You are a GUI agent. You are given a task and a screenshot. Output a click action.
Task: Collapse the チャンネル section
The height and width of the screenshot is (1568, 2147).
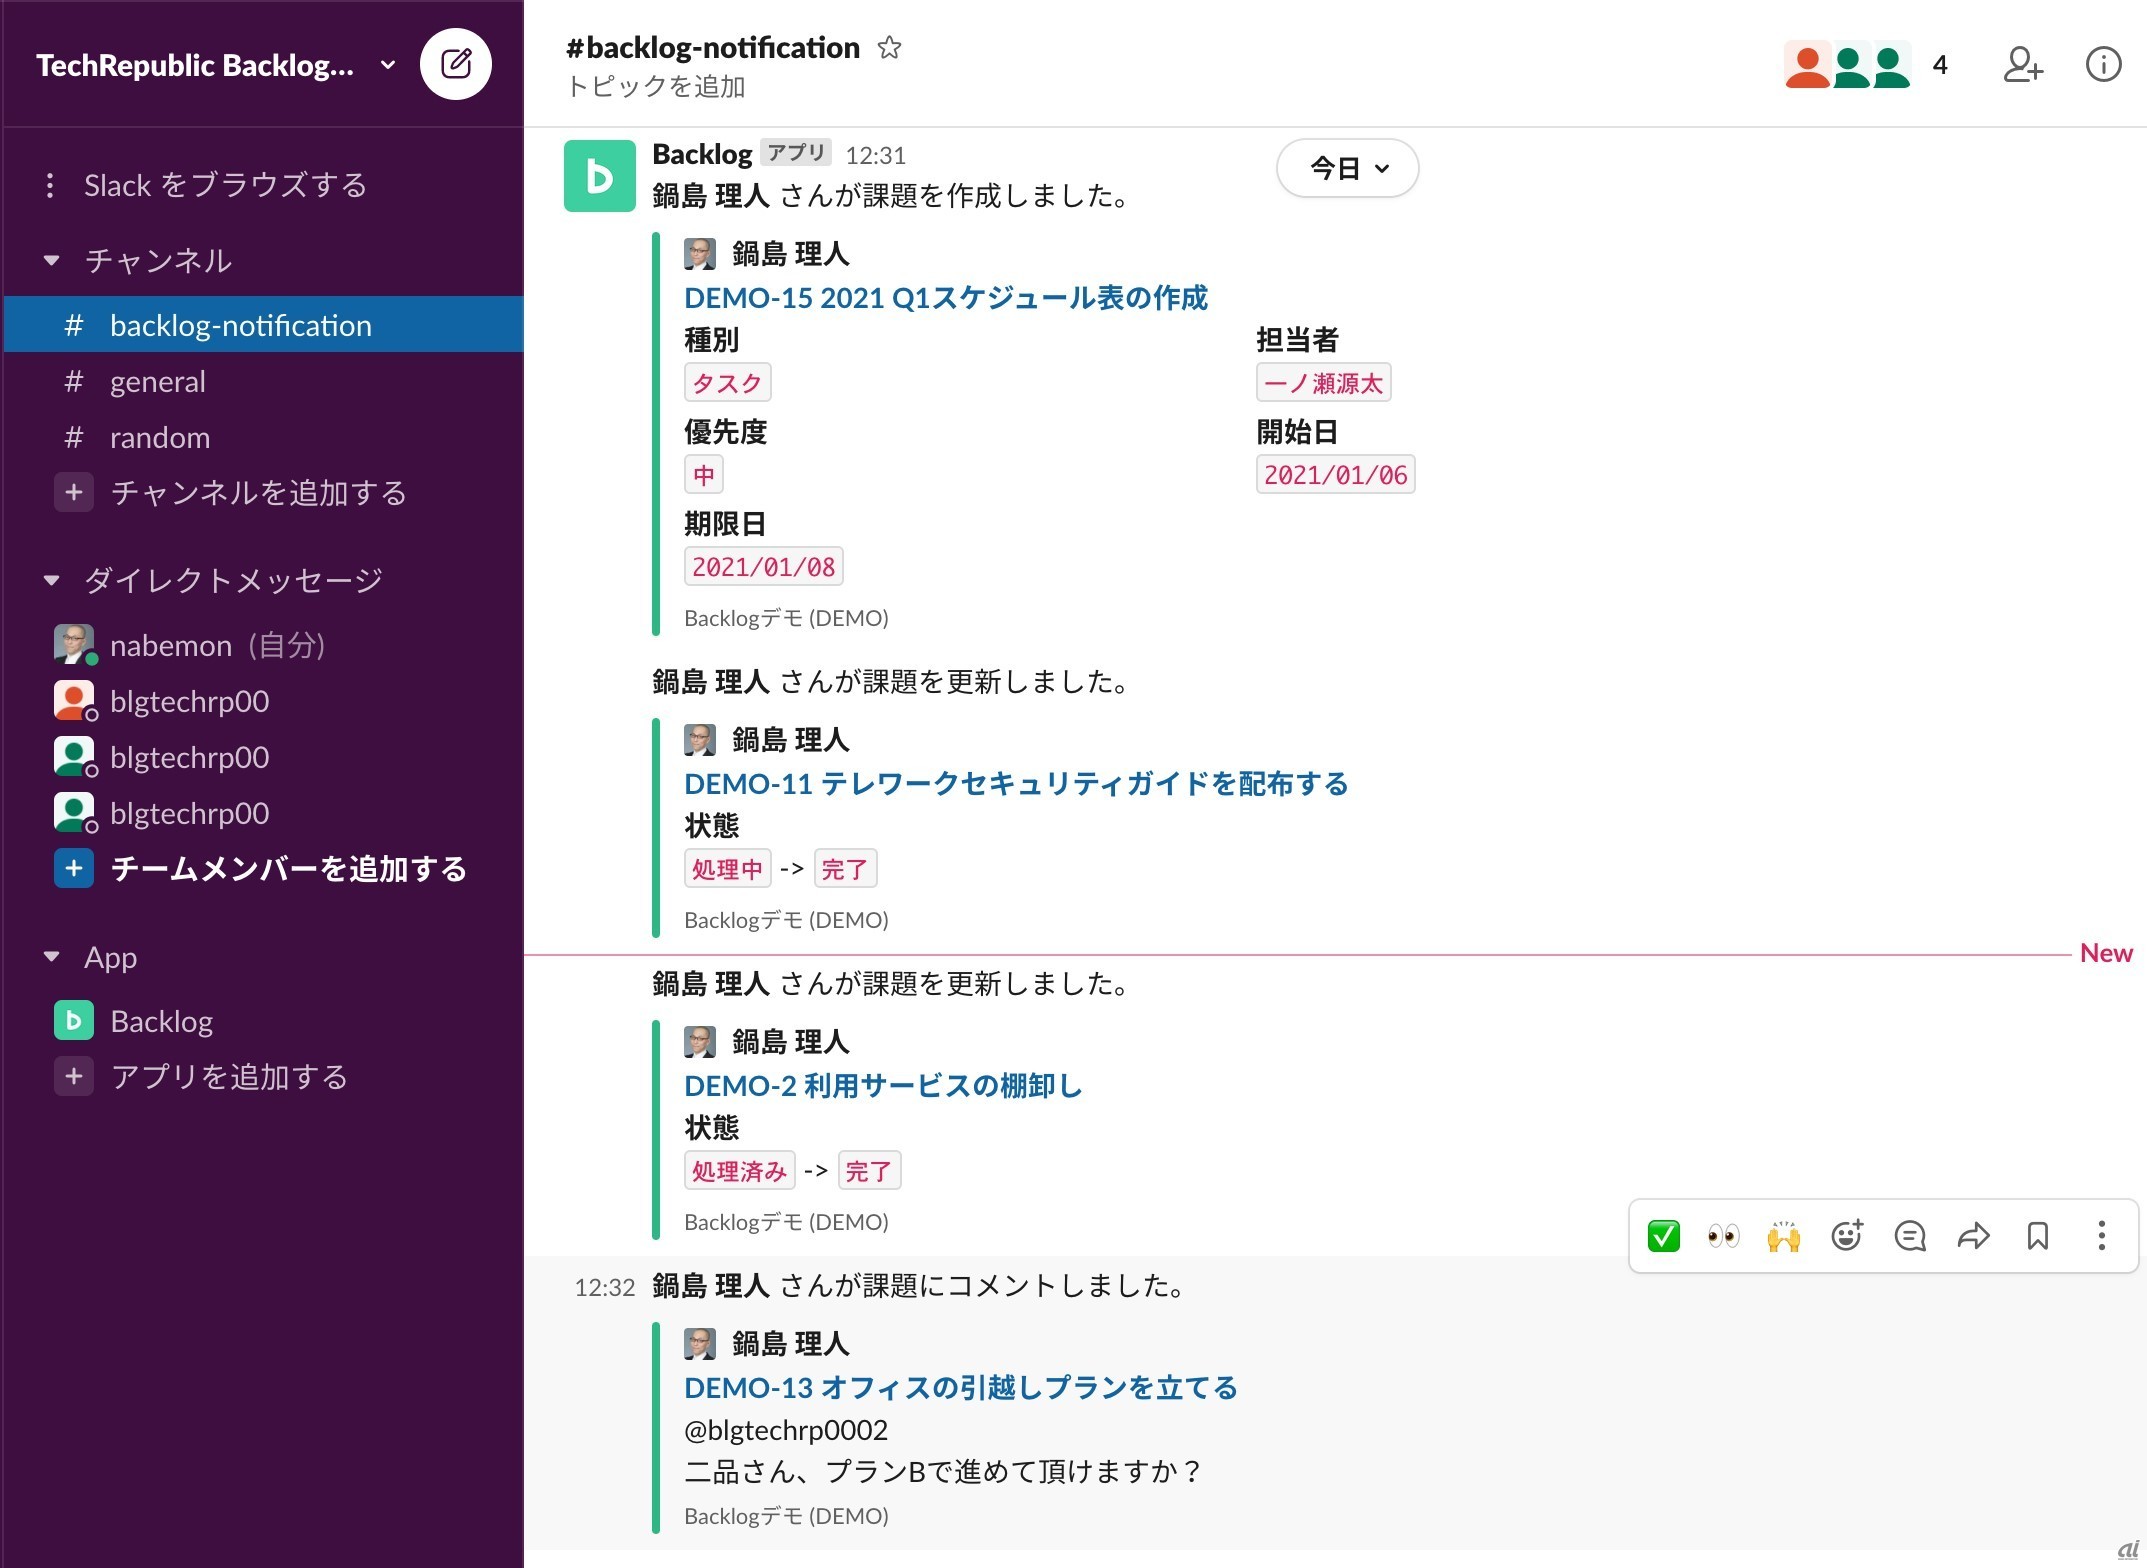click(x=52, y=261)
